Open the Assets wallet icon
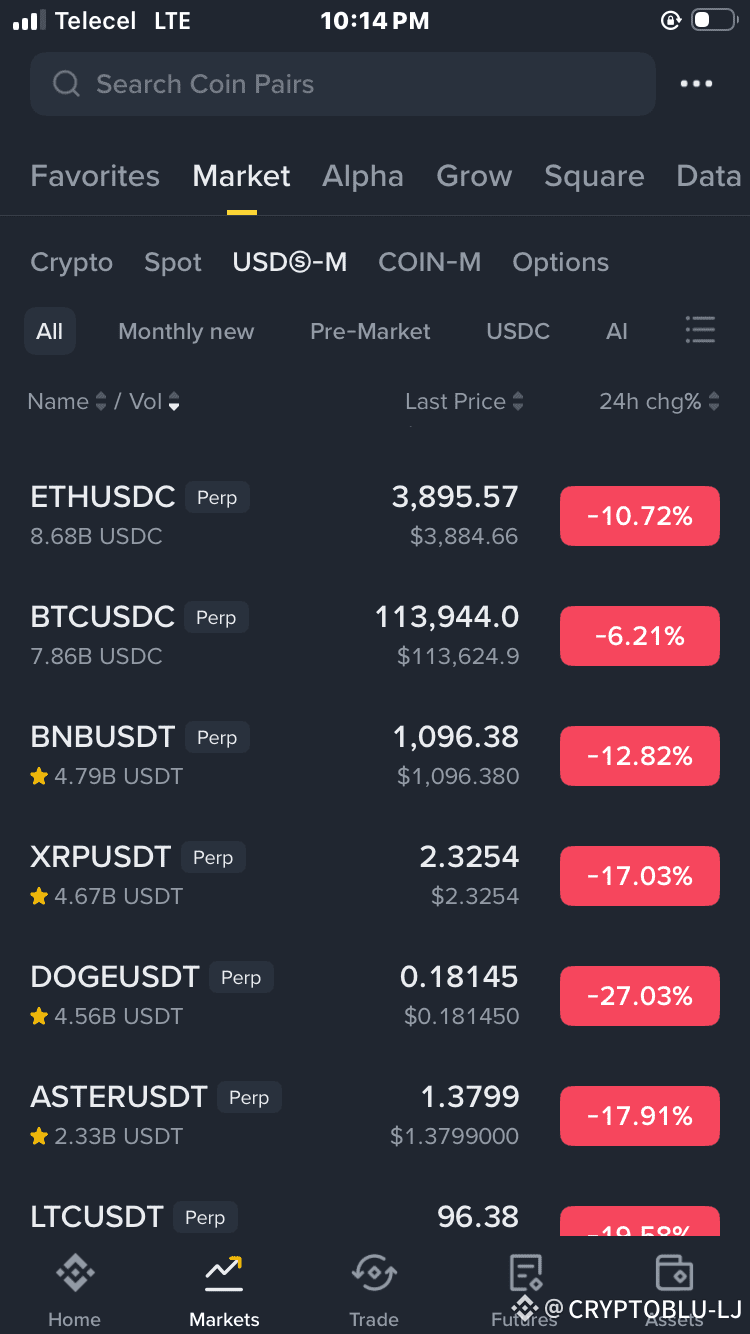The image size is (750, 1334). [x=674, y=1273]
